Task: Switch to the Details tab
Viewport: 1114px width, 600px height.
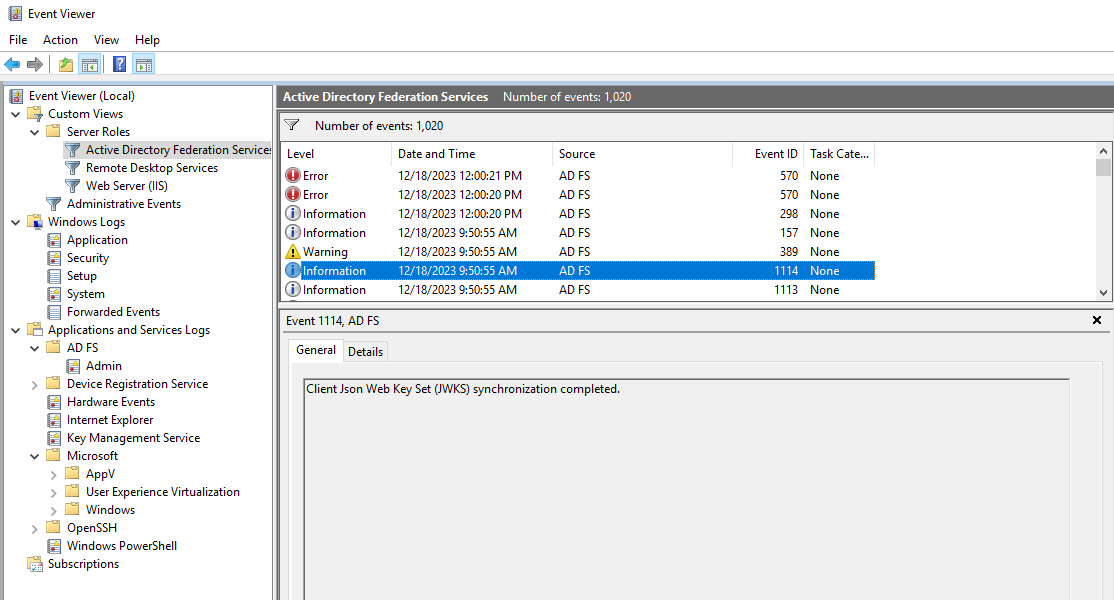Action: click(365, 351)
